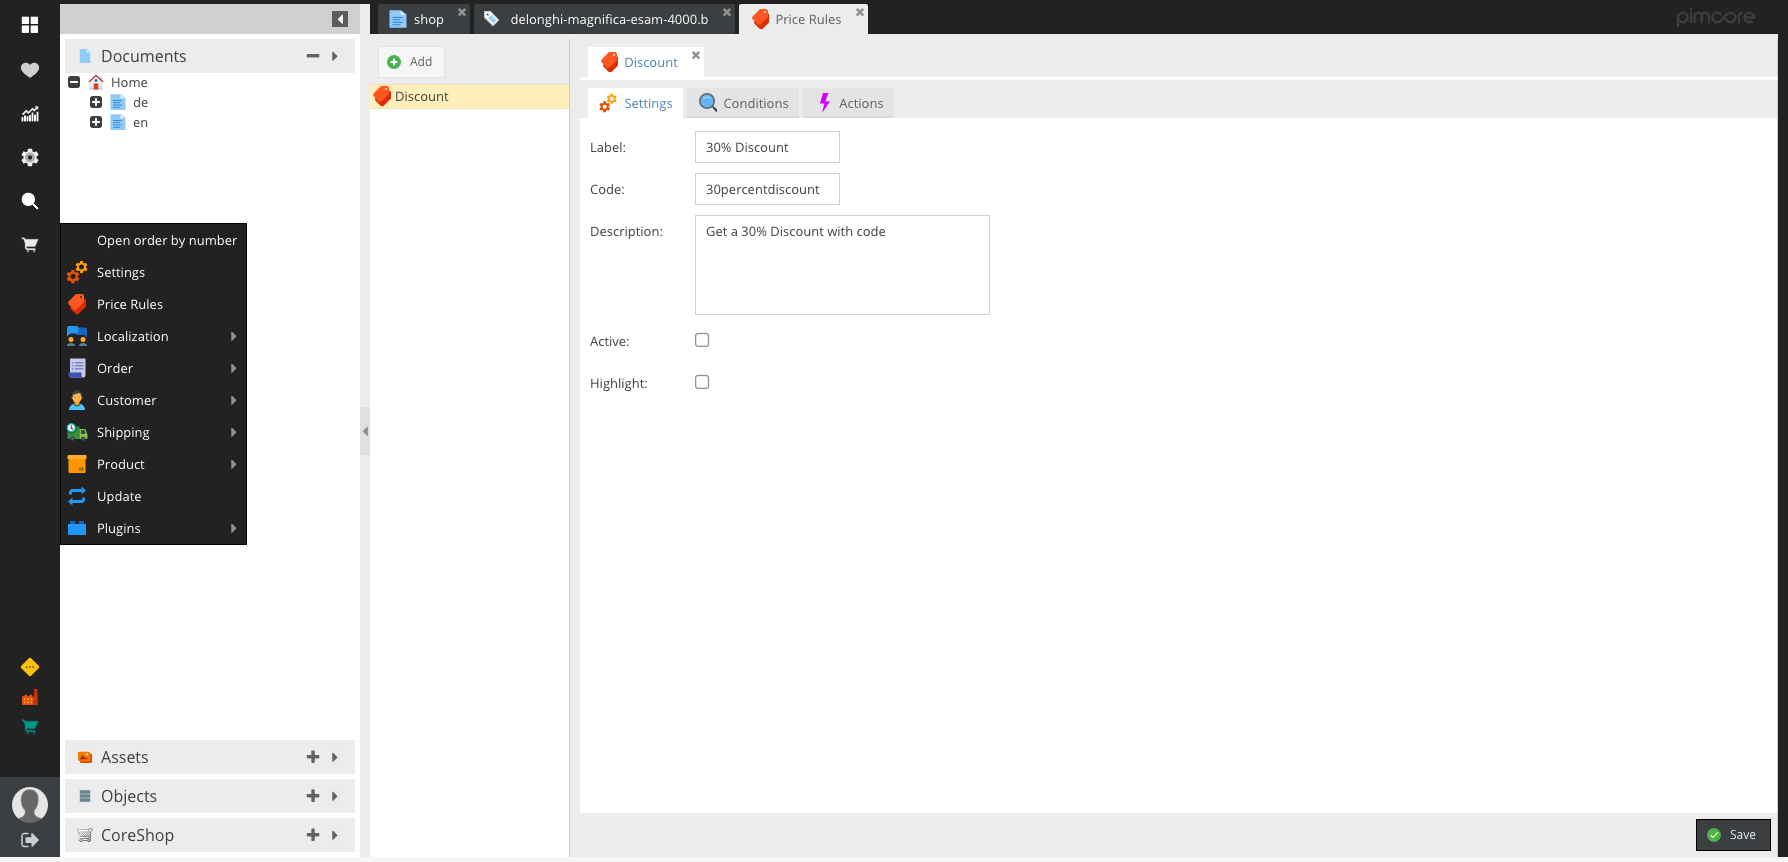Open the Product submenu

click(153, 464)
